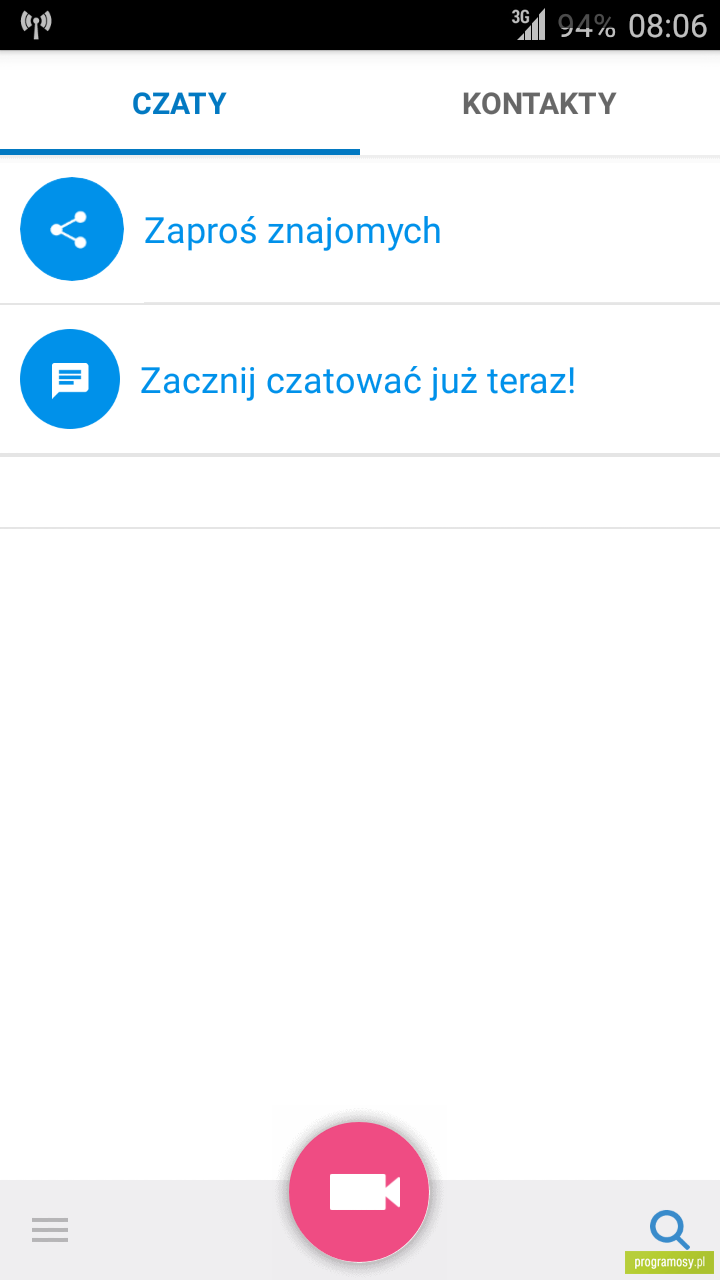Tap the hotspot icon in status bar
The width and height of the screenshot is (720, 1280).
click(36, 24)
